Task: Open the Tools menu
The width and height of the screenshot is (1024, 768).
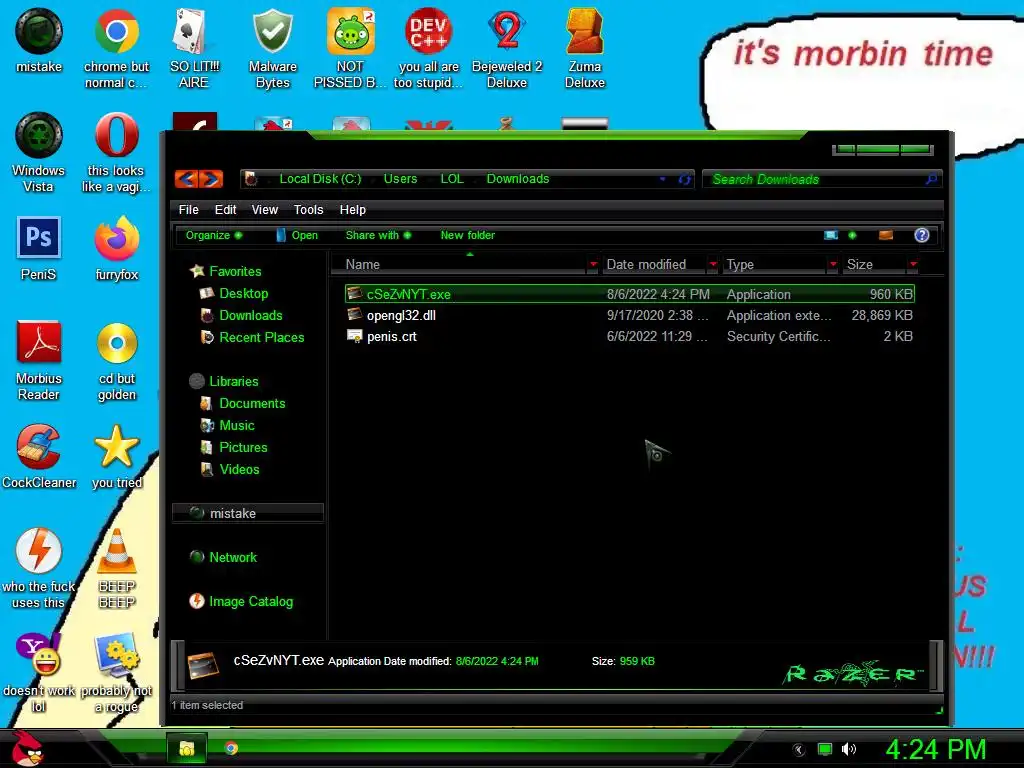Action: [308, 210]
